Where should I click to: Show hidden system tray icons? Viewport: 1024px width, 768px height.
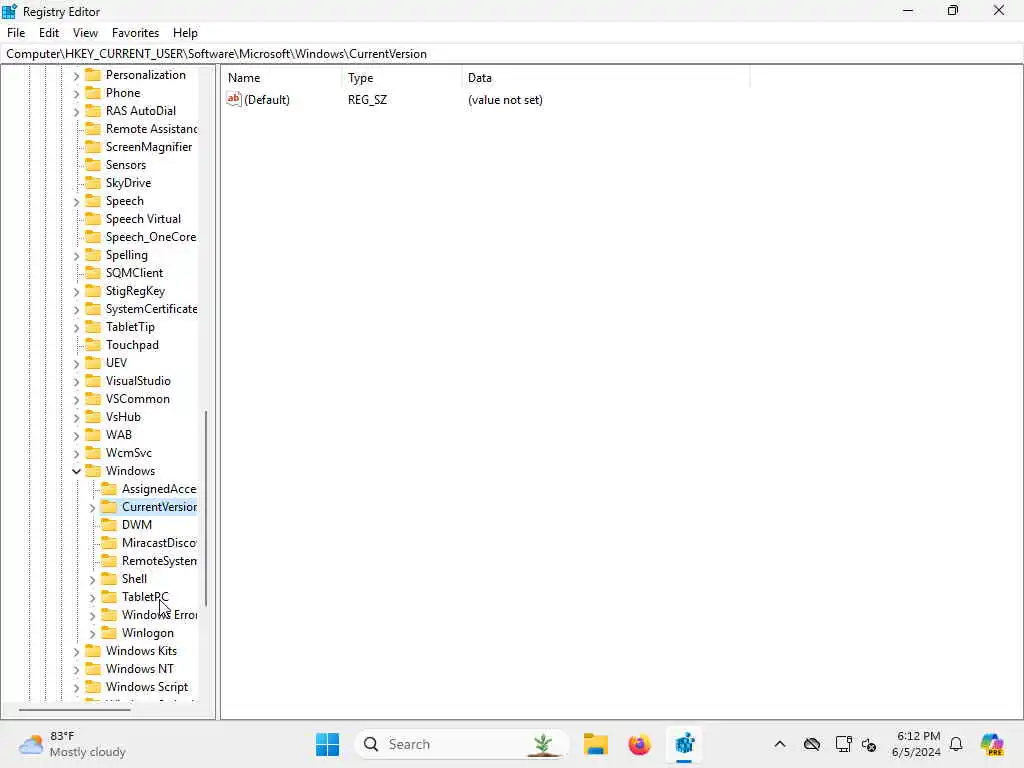(780, 744)
